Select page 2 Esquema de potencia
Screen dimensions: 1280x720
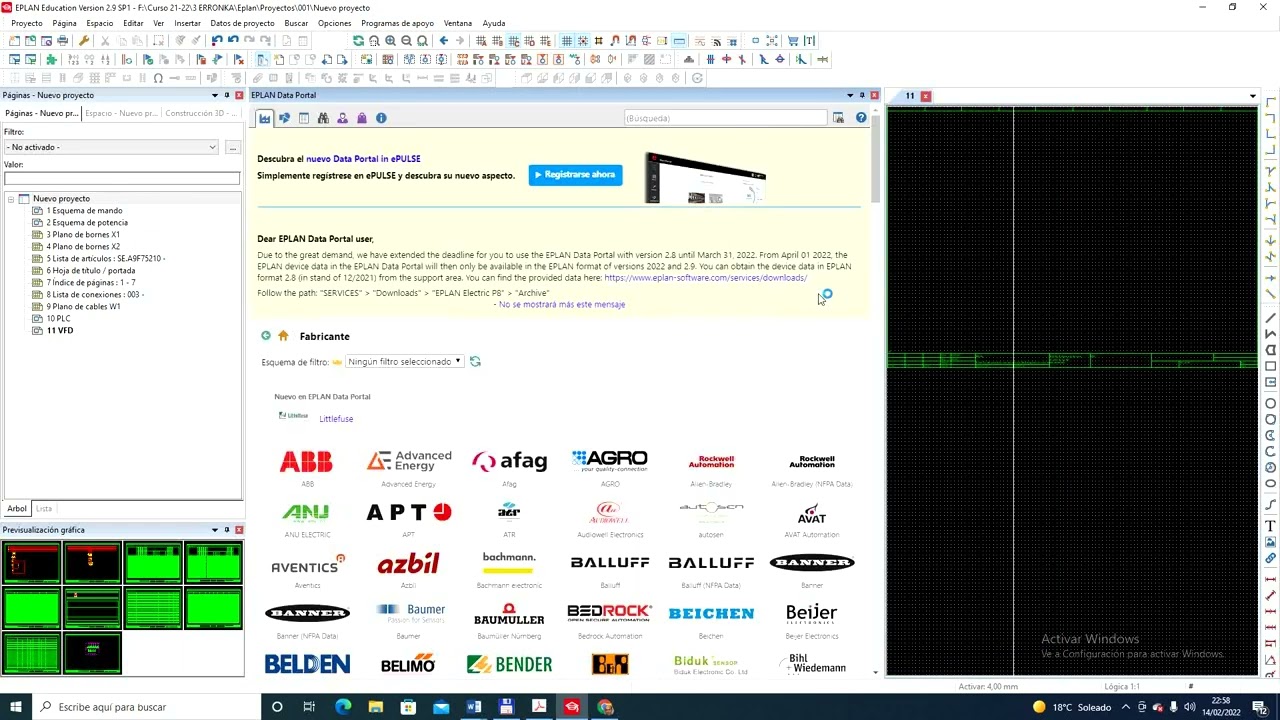[87, 223]
